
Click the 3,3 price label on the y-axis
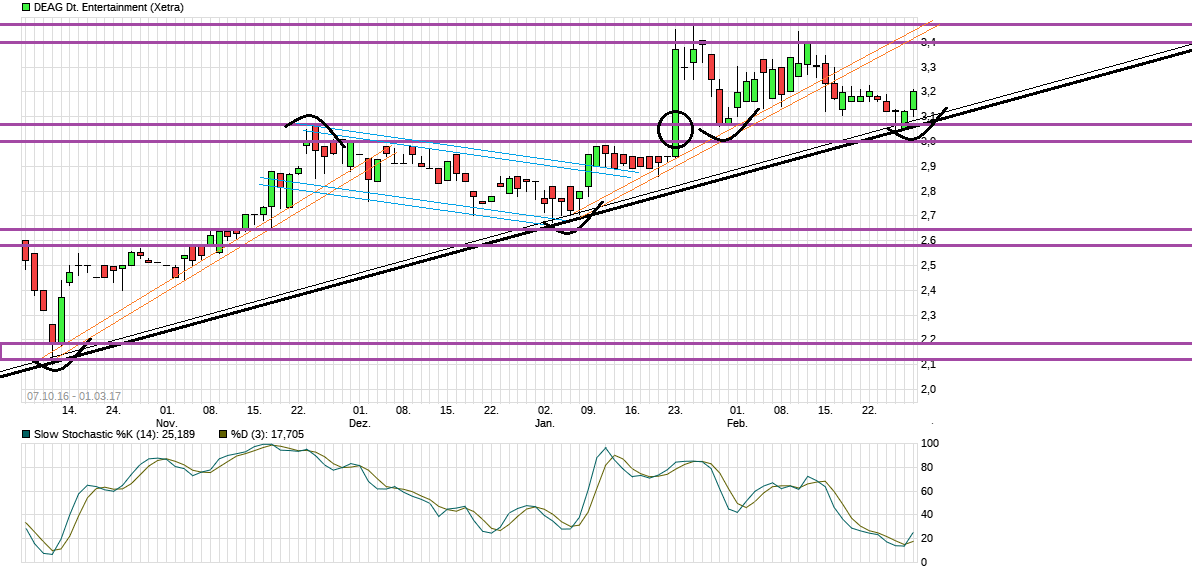tap(929, 67)
